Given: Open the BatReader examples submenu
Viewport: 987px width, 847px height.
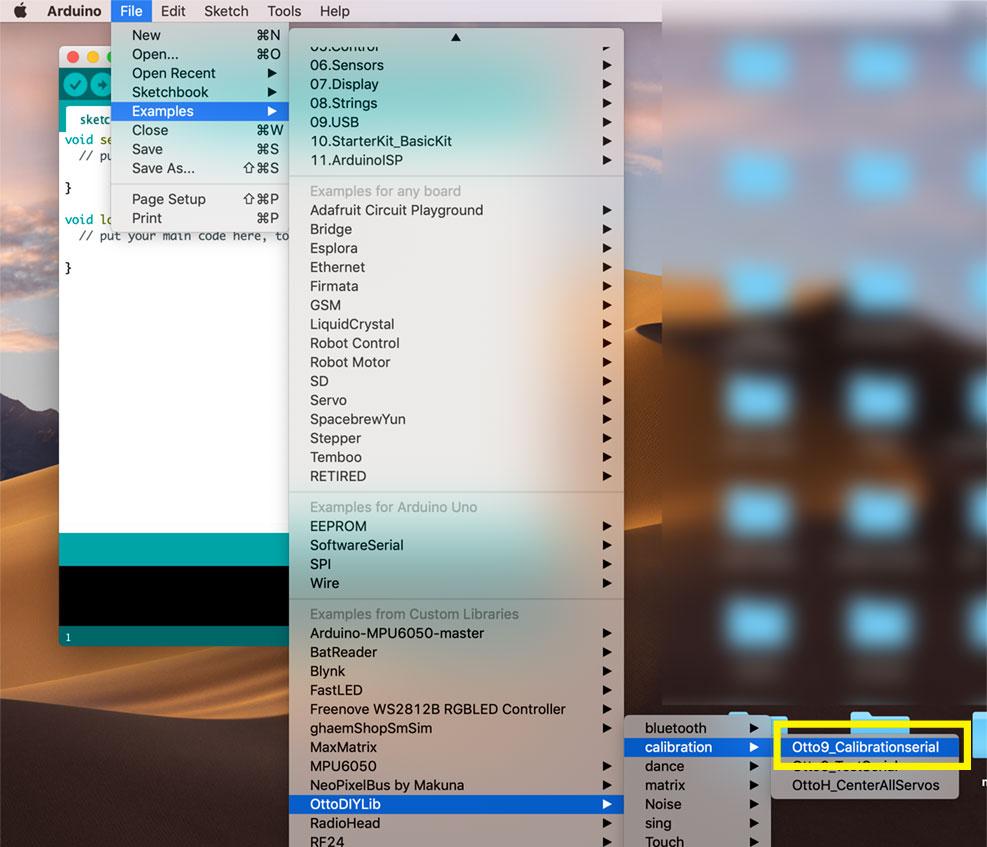Looking at the screenshot, I should click(x=456, y=652).
